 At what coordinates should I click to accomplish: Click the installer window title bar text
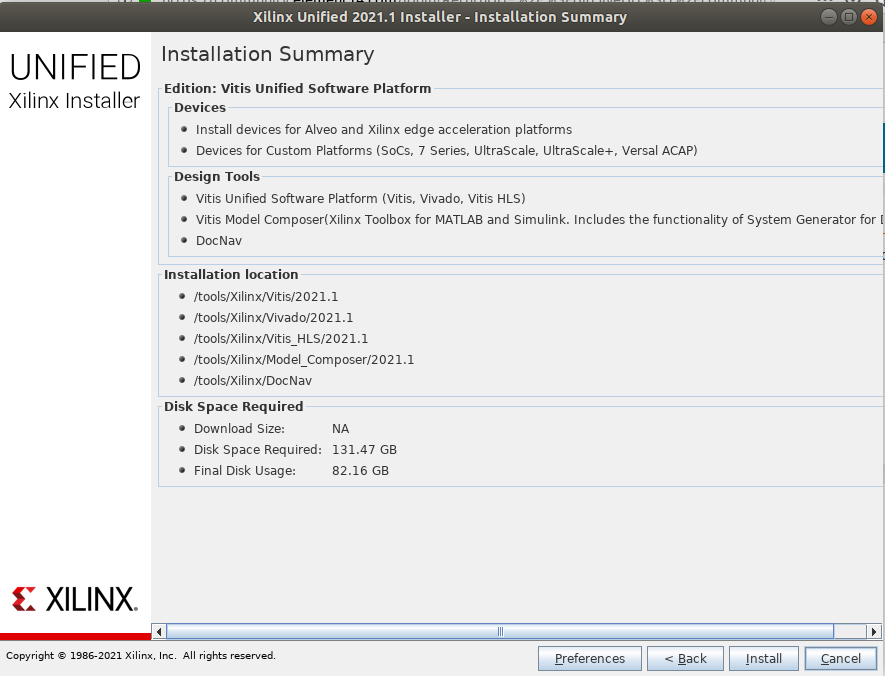pyautogui.click(x=440, y=17)
